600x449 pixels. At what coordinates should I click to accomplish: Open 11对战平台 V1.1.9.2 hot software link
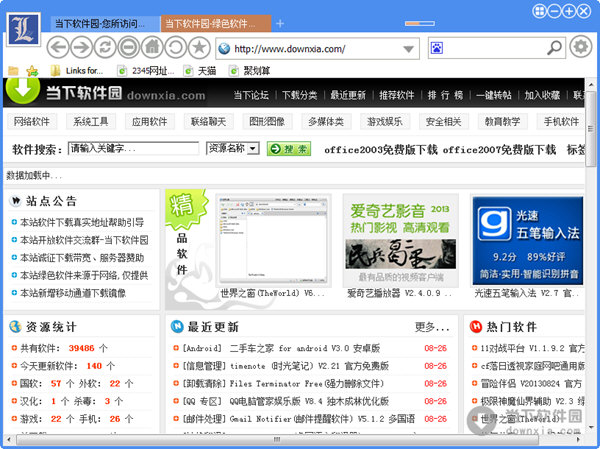533,348
